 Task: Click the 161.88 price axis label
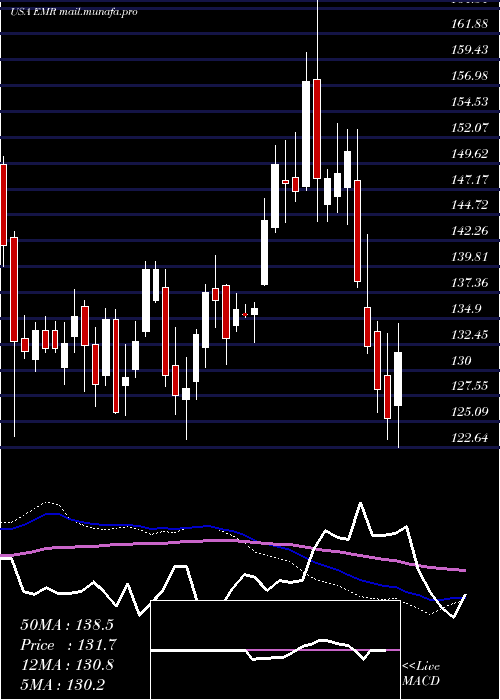[x=469, y=24]
